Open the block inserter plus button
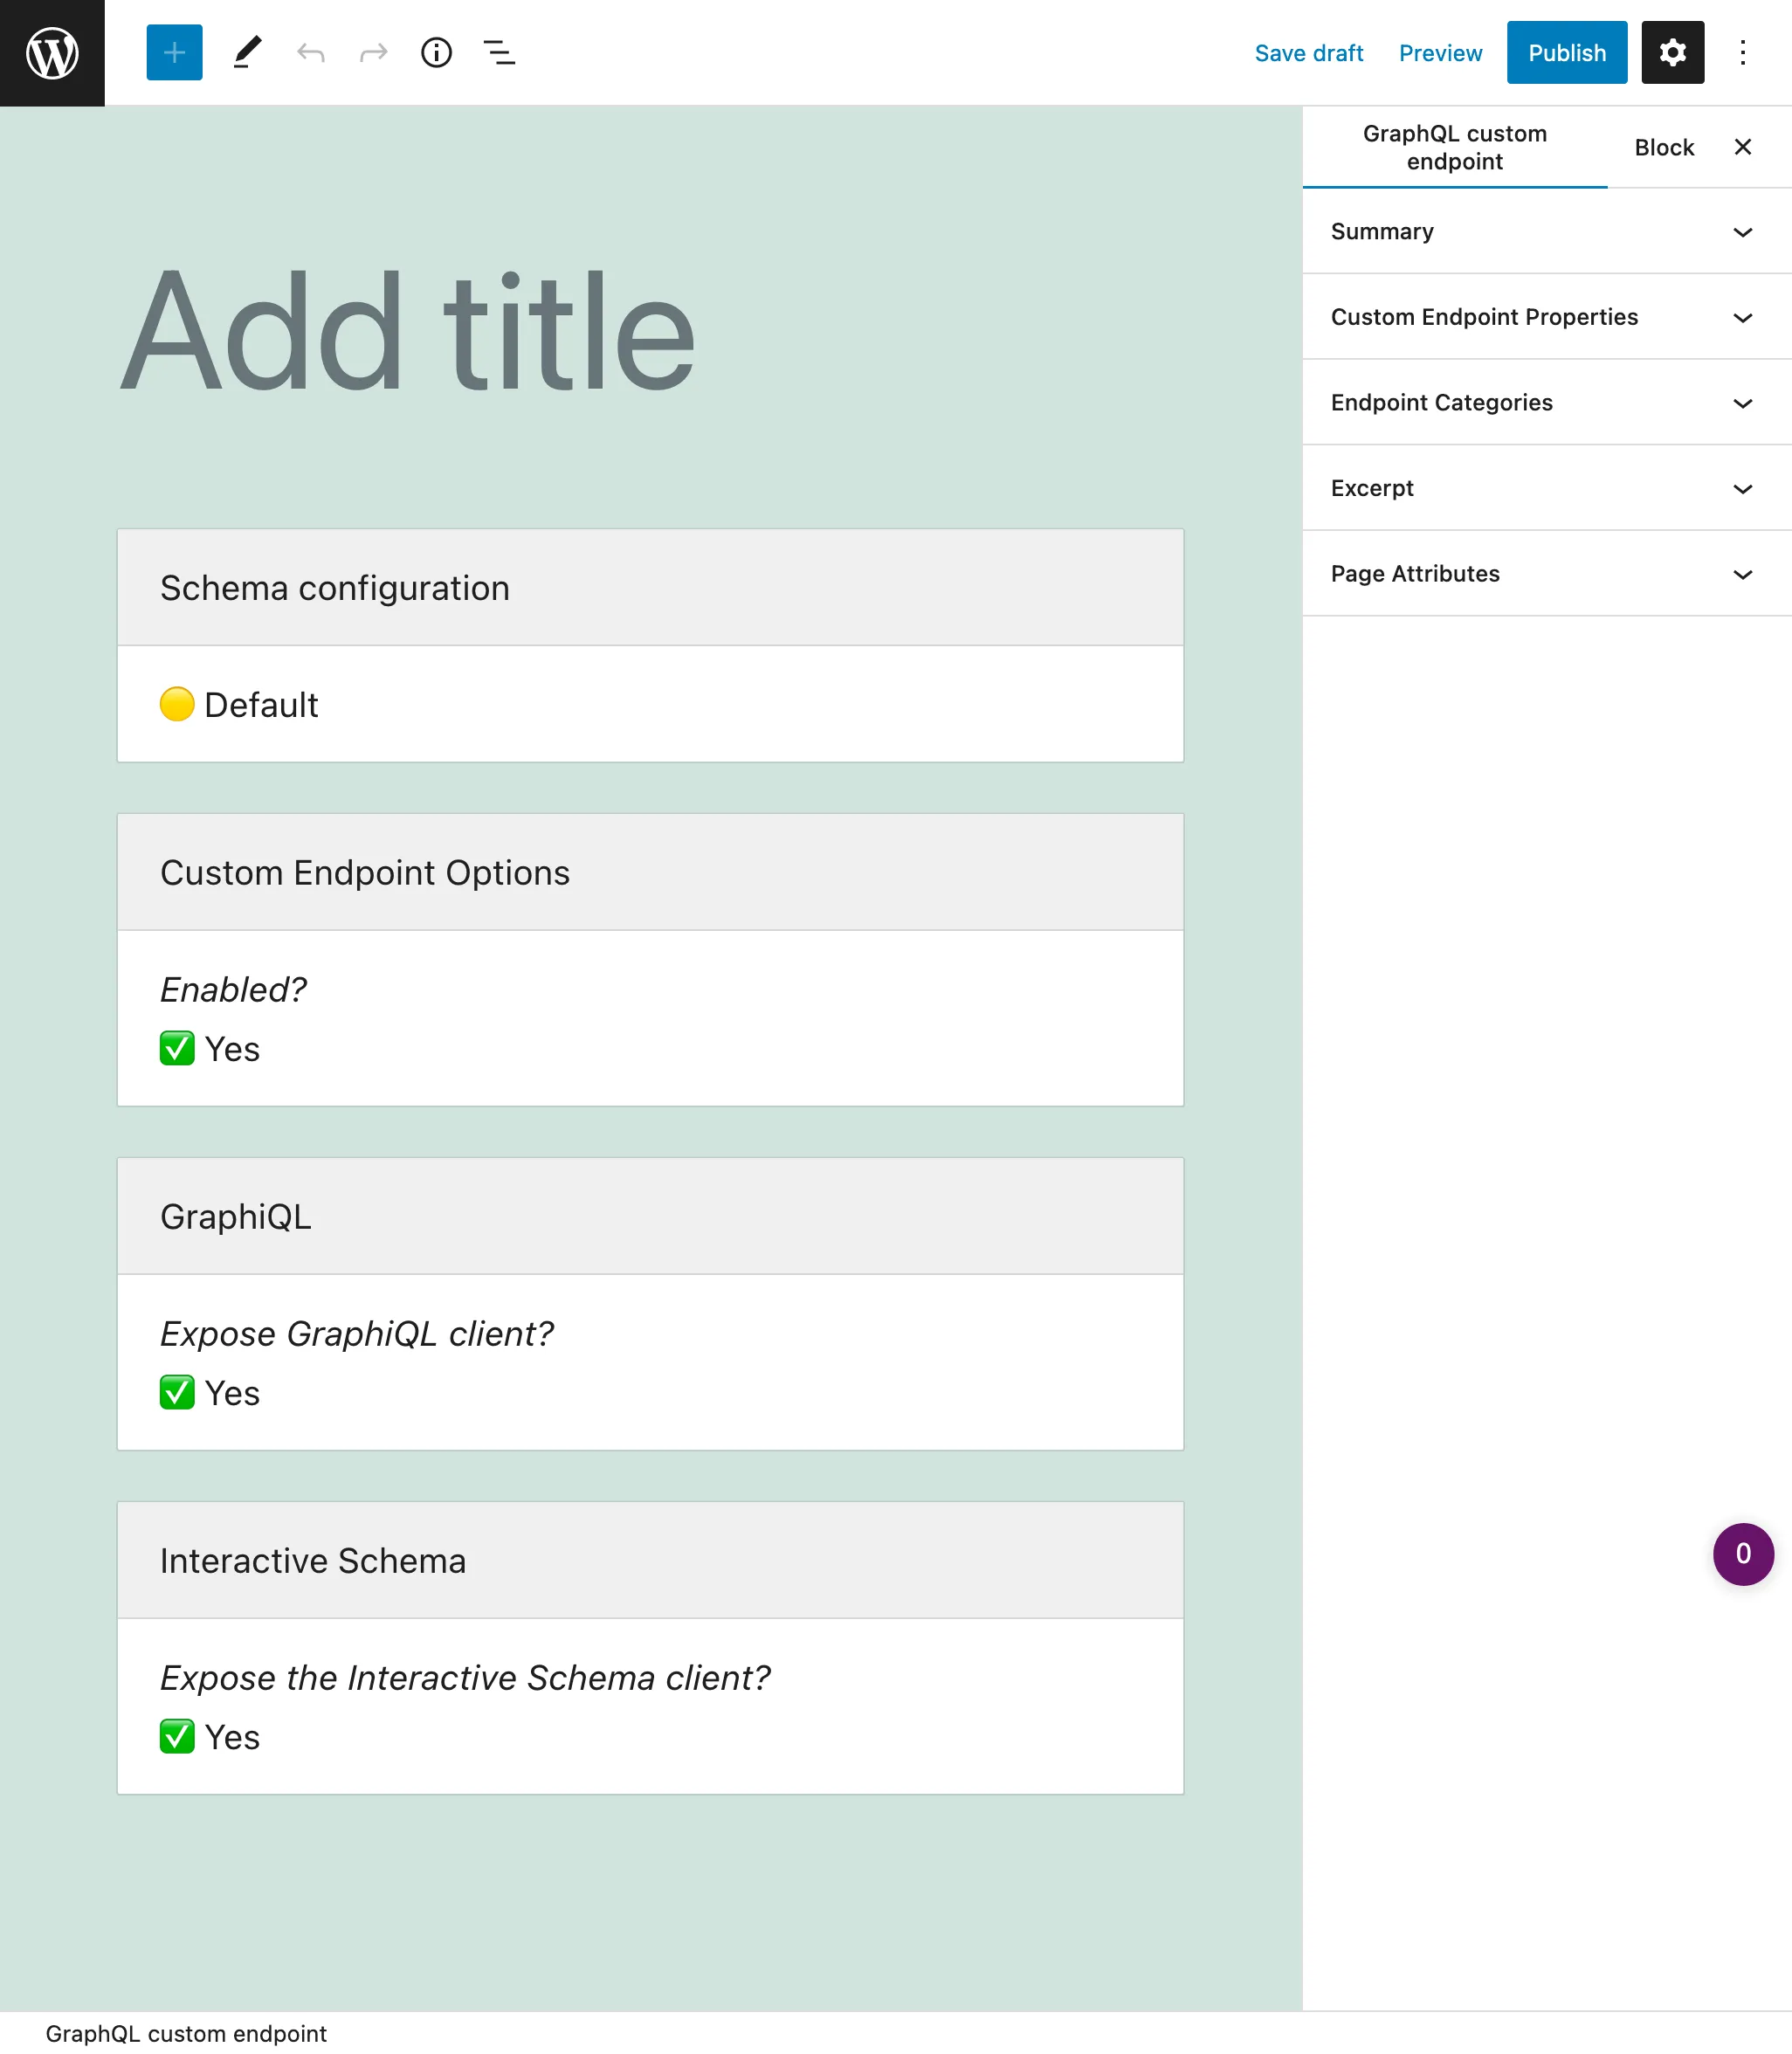The width and height of the screenshot is (1792, 2054). tap(174, 52)
